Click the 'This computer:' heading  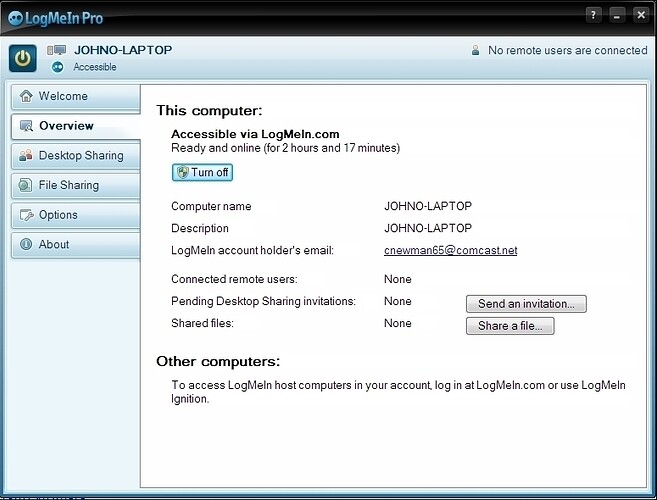tap(209, 111)
